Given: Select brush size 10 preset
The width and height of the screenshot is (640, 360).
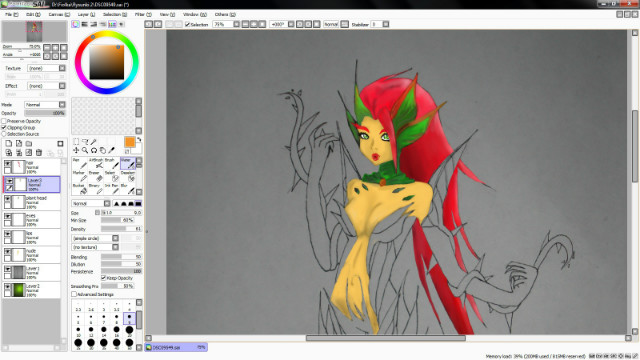Looking at the screenshot, I should (78, 331).
